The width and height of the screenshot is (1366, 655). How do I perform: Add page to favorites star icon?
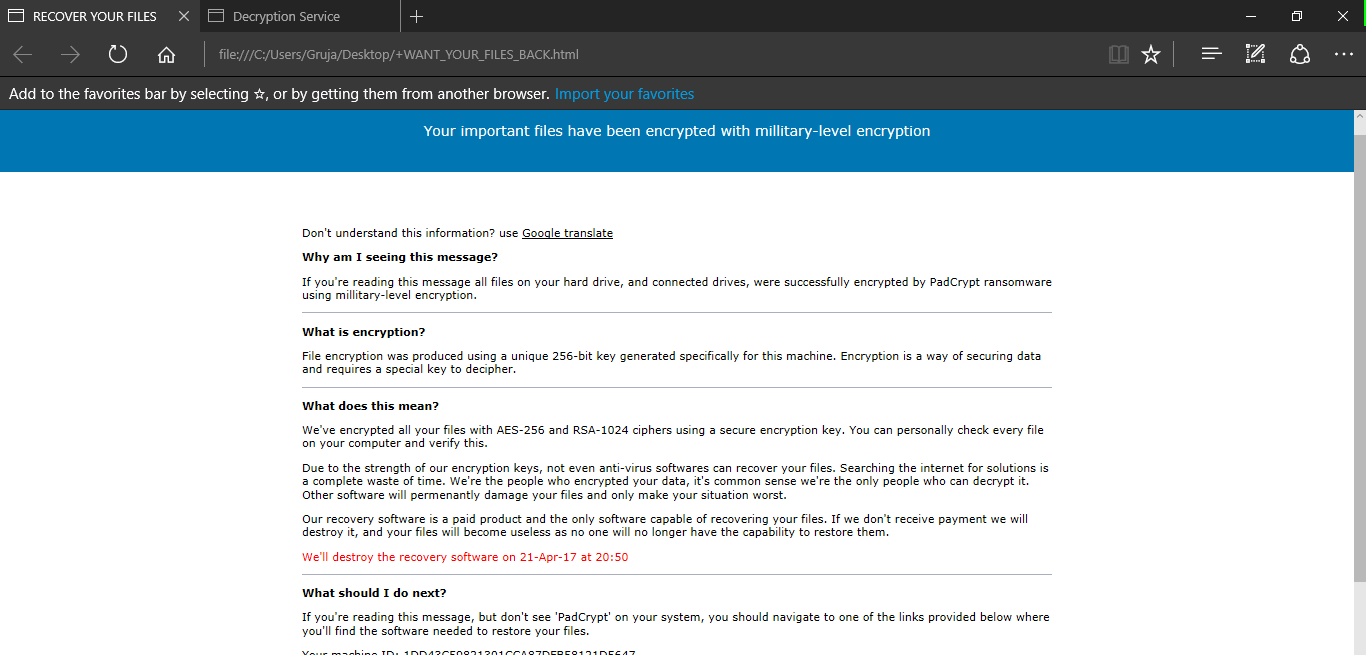click(x=1151, y=55)
